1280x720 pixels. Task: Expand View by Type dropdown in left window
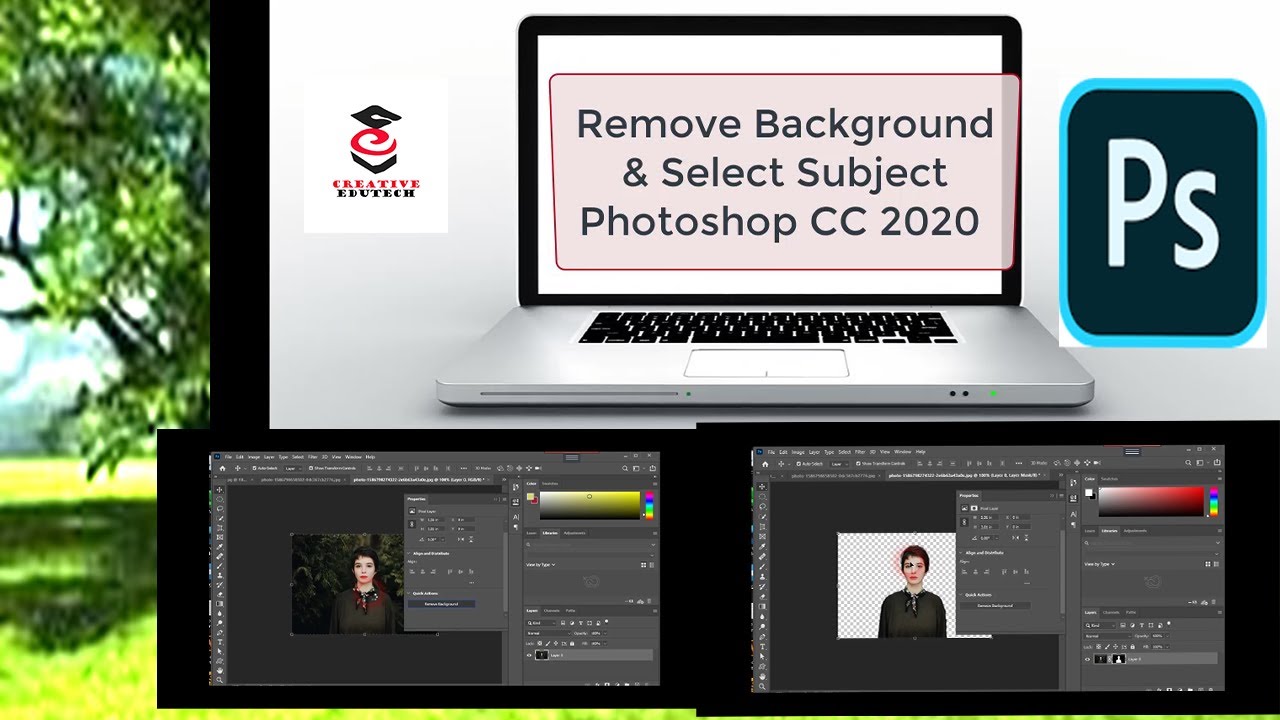click(540, 565)
